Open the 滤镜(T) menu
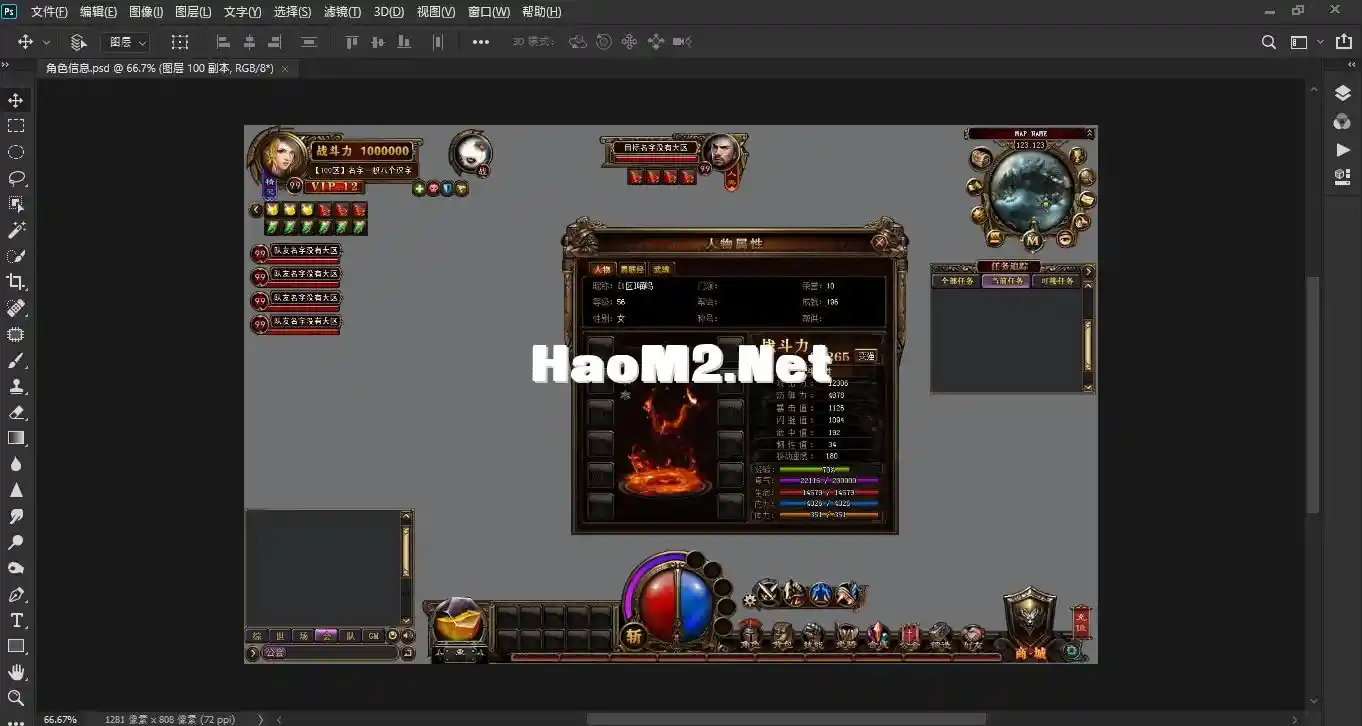Screen dimensions: 1362x726 (343, 12)
